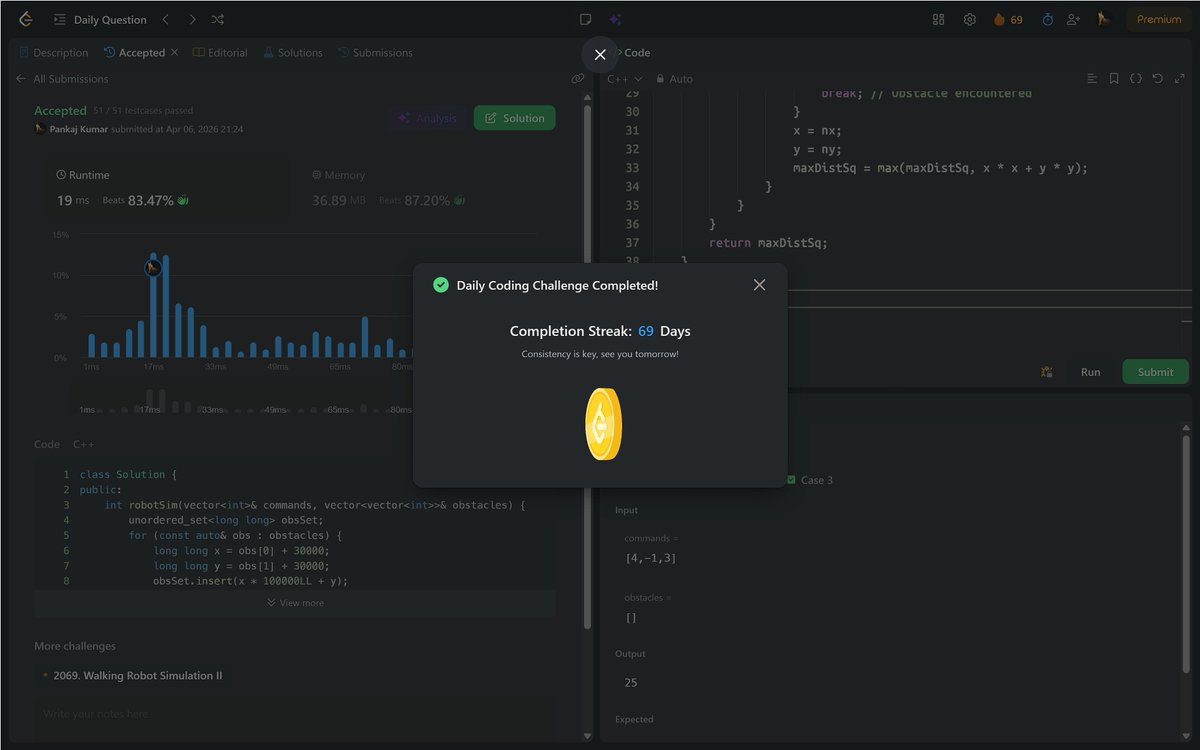This screenshot has width=1200, height=750.
Task: Open the layout grid icon
Action: (938, 19)
